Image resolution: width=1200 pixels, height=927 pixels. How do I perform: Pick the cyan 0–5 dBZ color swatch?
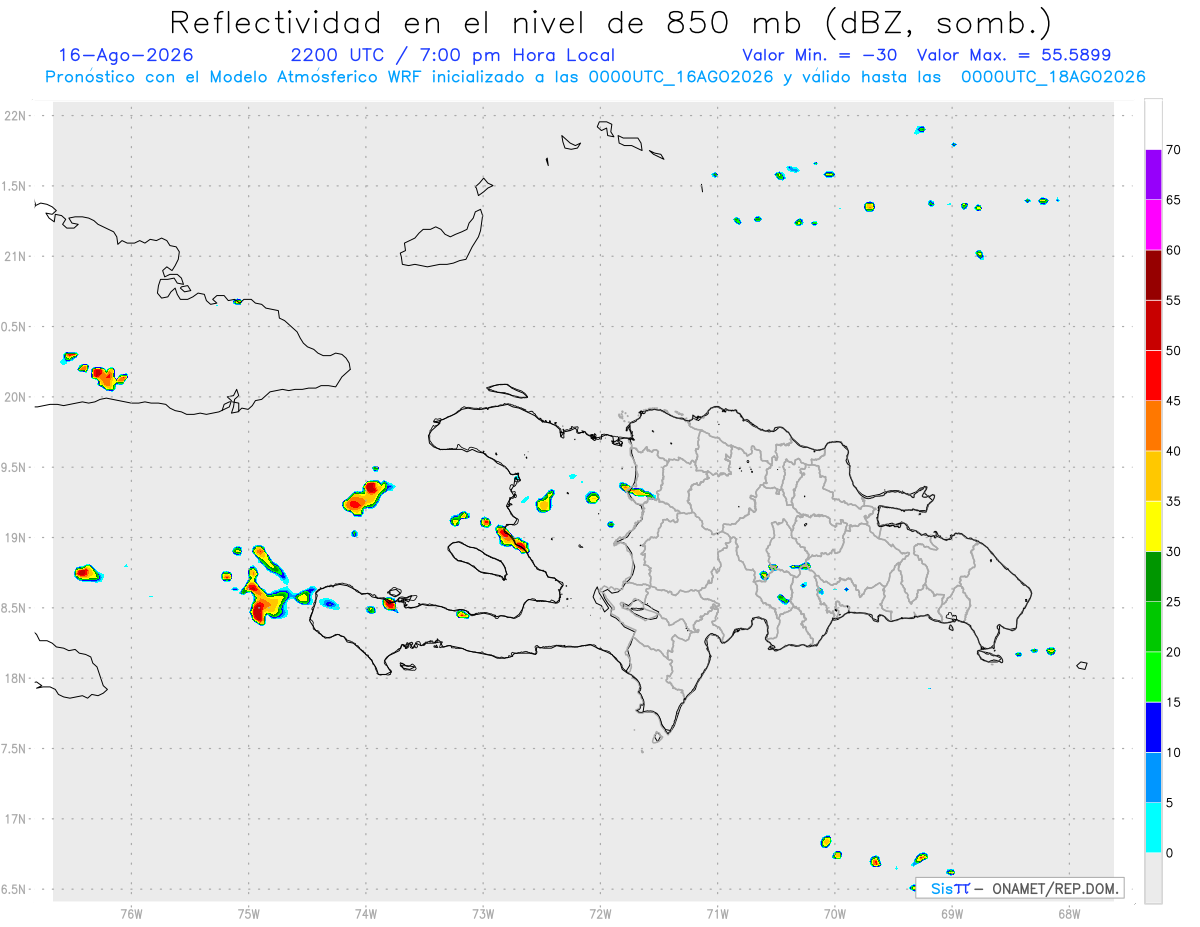(x=1153, y=828)
